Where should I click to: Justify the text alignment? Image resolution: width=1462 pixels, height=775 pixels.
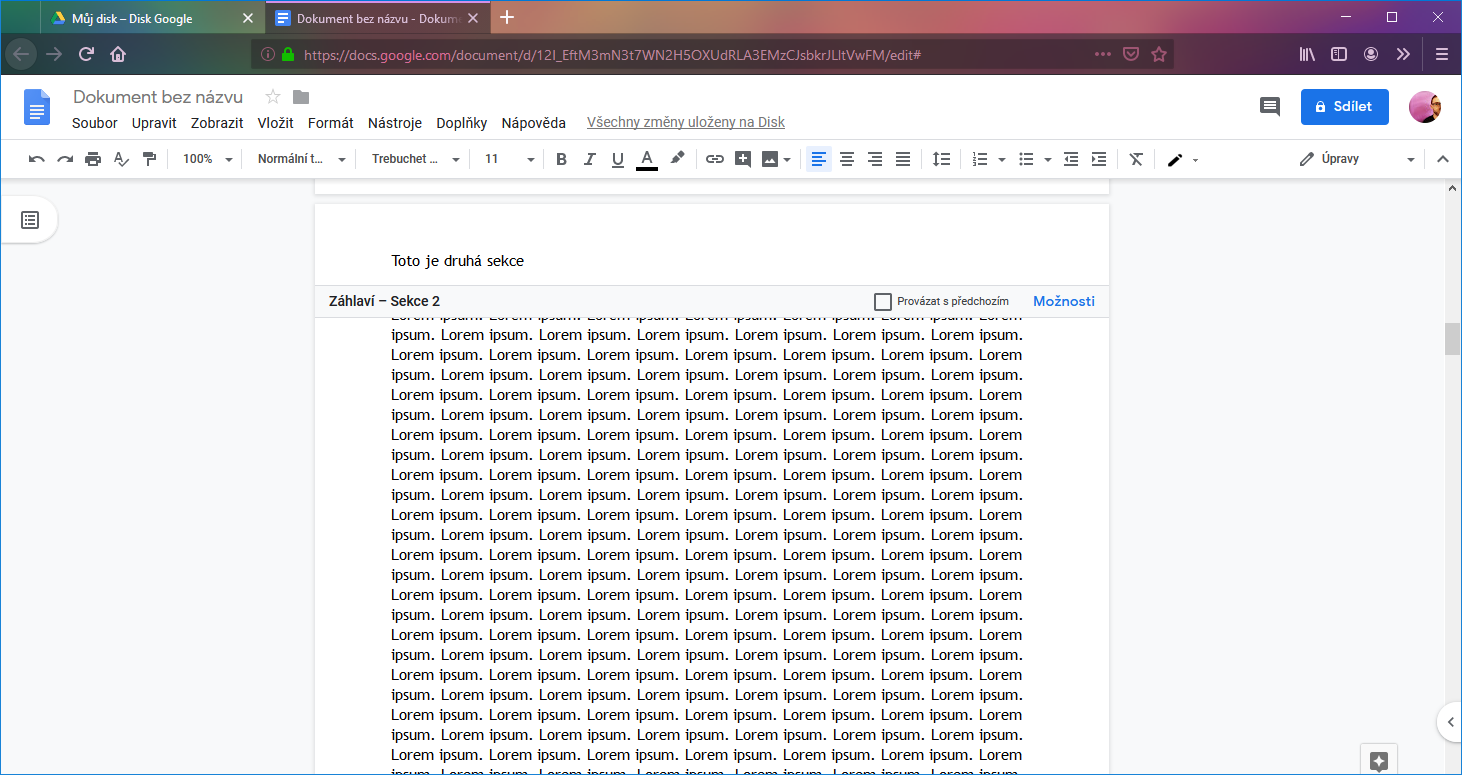(903, 159)
